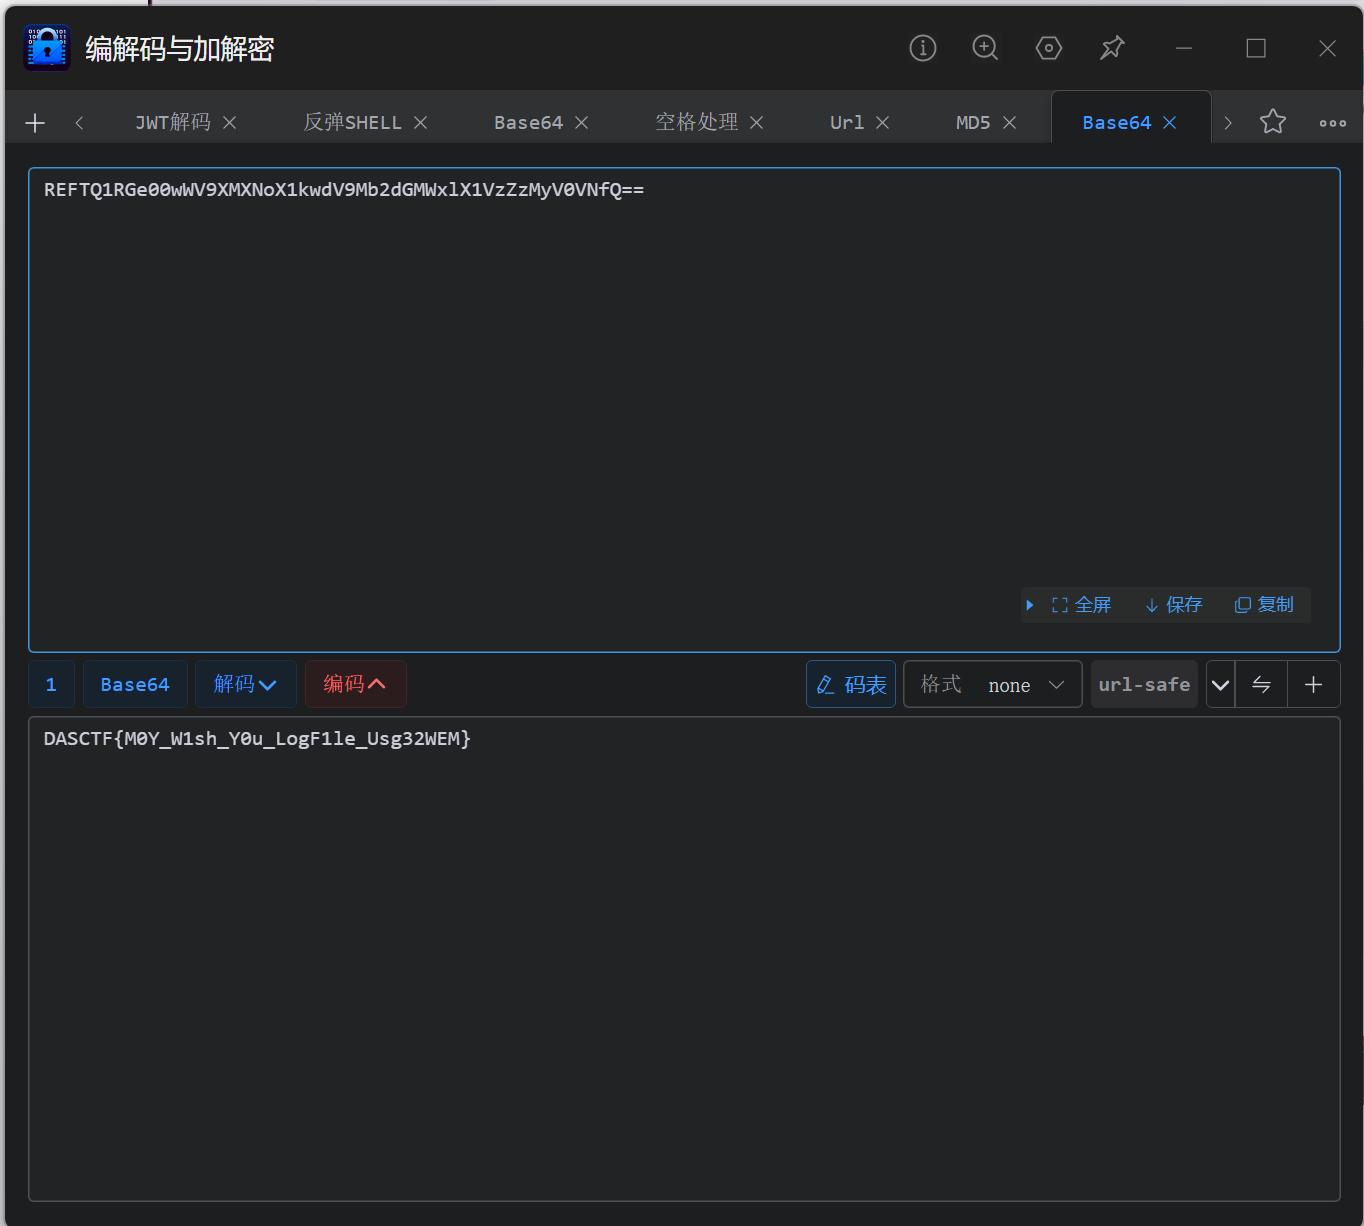Image resolution: width=1364 pixels, height=1226 pixels.
Task: Click the 全屏 fullscreen button
Action: pos(1081,605)
